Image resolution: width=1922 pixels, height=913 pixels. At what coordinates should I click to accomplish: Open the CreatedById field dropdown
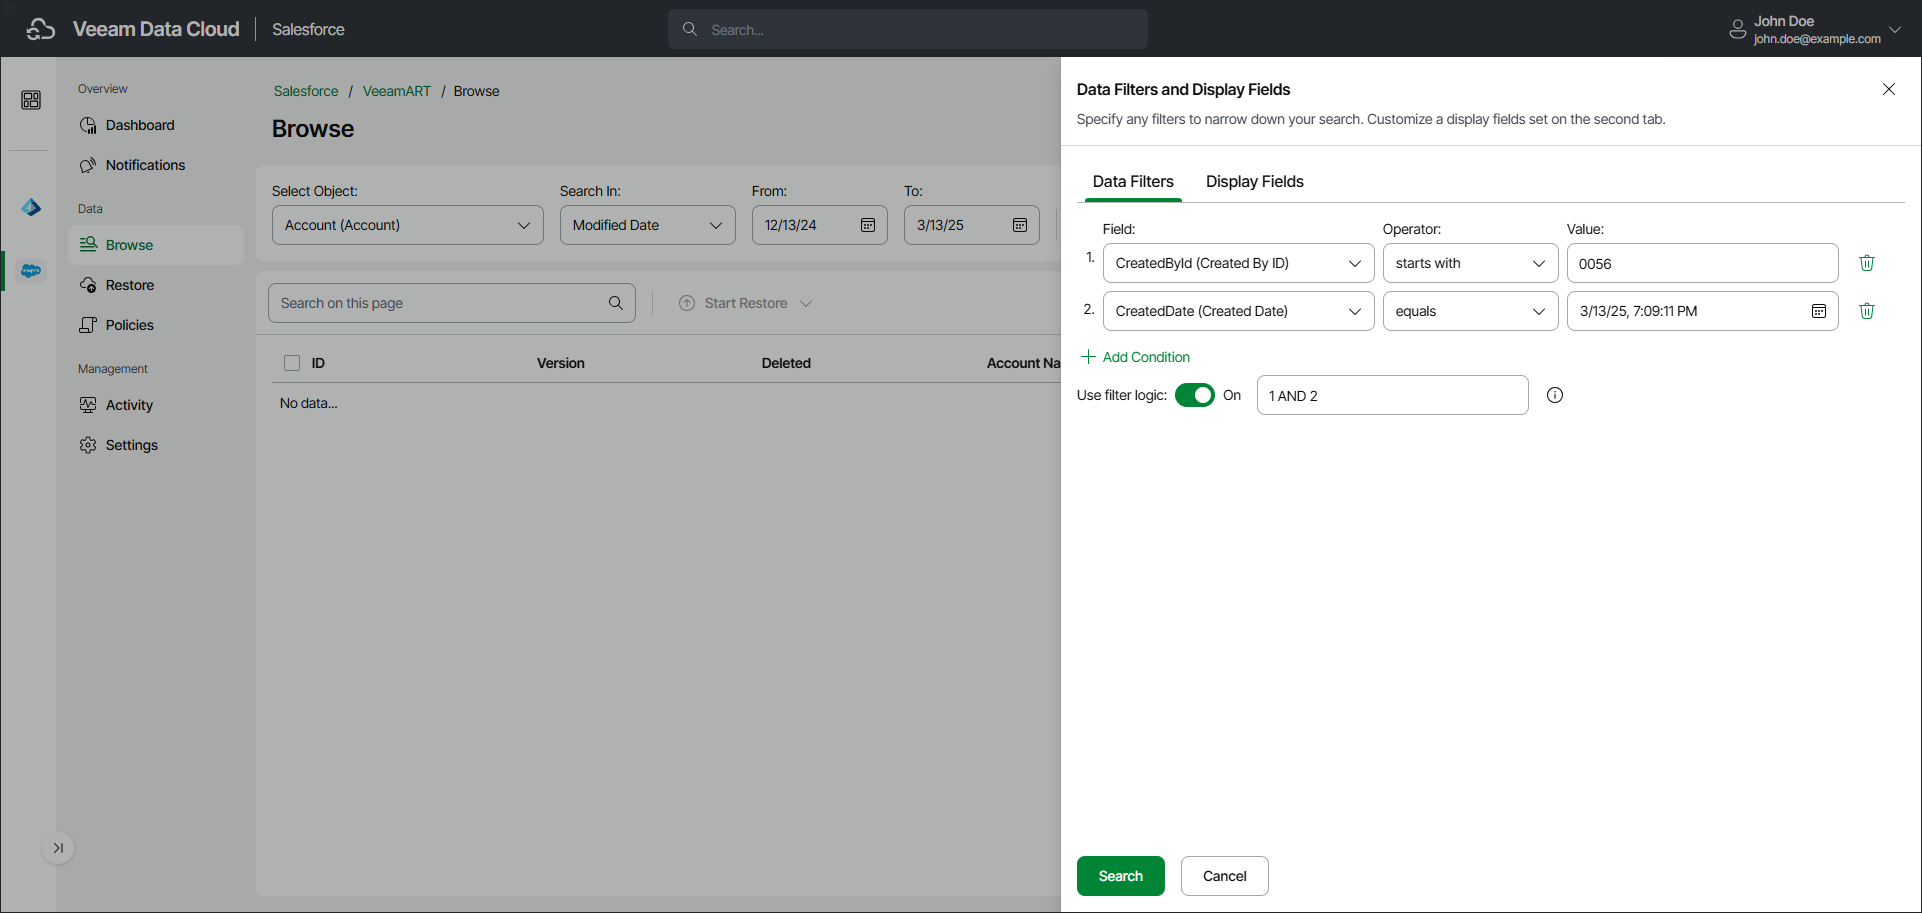(x=1239, y=263)
